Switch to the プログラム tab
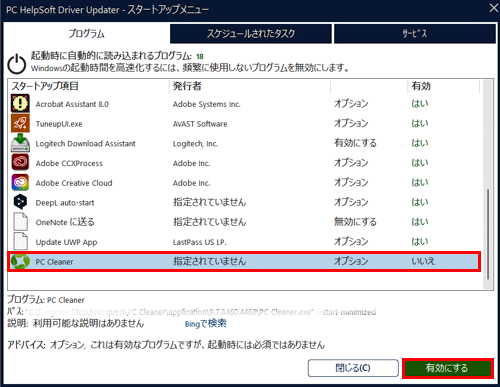The height and width of the screenshot is (387, 500). (86, 33)
